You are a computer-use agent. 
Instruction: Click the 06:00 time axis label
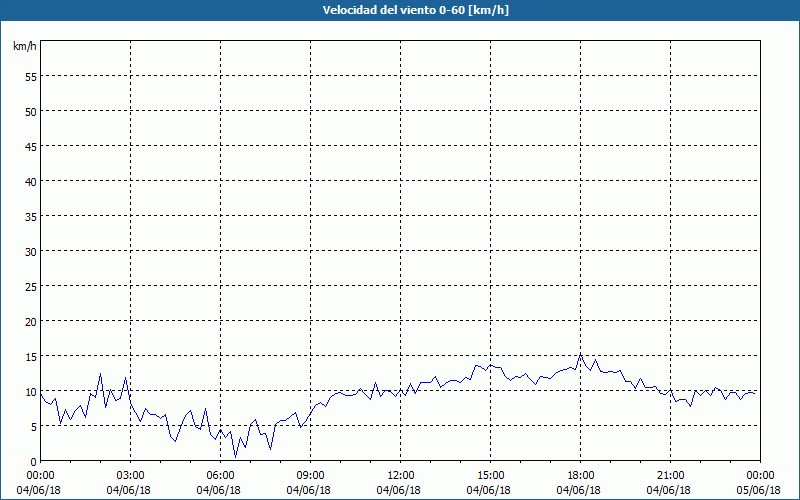pyautogui.click(x=220, y=476)
